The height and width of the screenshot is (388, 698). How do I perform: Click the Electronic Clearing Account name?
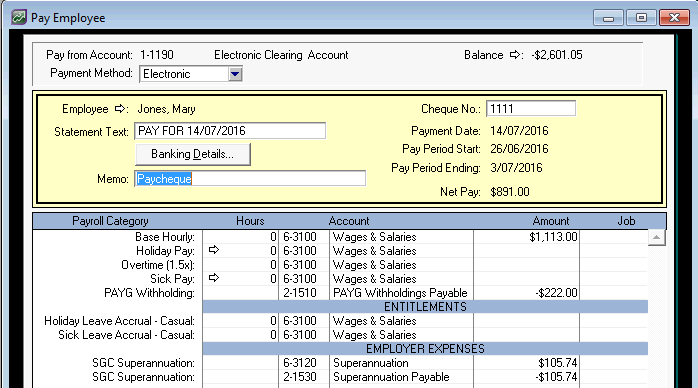(x=281, y=55)
